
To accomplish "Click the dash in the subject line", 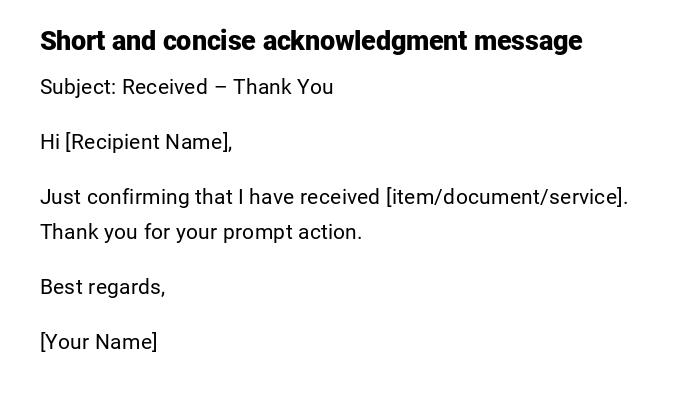I will pos(220,88).
